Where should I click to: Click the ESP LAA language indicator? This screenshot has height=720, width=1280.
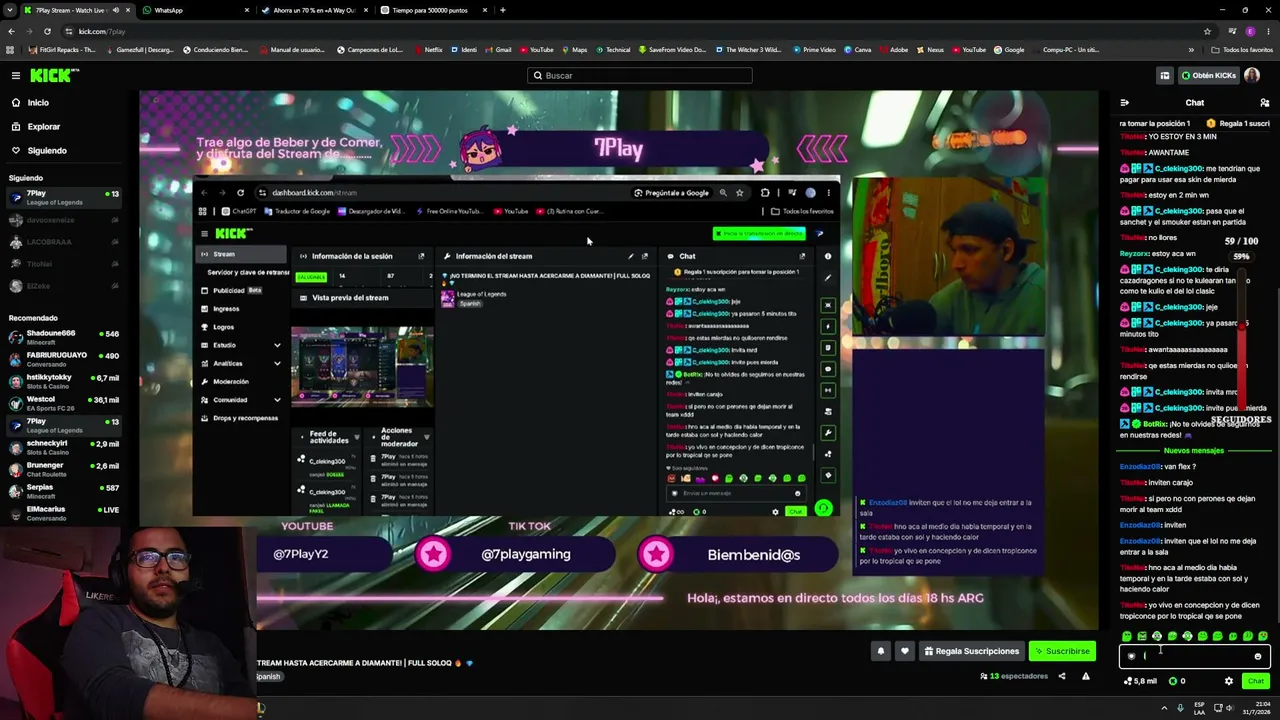point(1199,708)
